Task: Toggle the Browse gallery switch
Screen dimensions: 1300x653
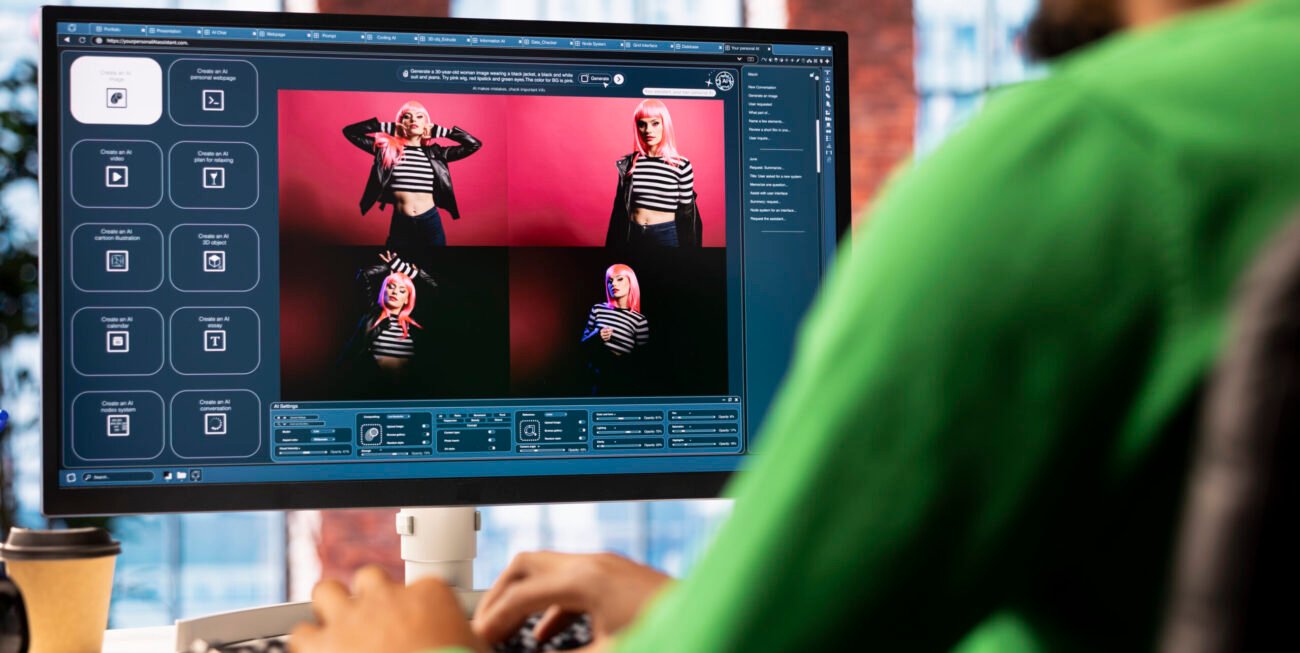Action: point(426,435)
